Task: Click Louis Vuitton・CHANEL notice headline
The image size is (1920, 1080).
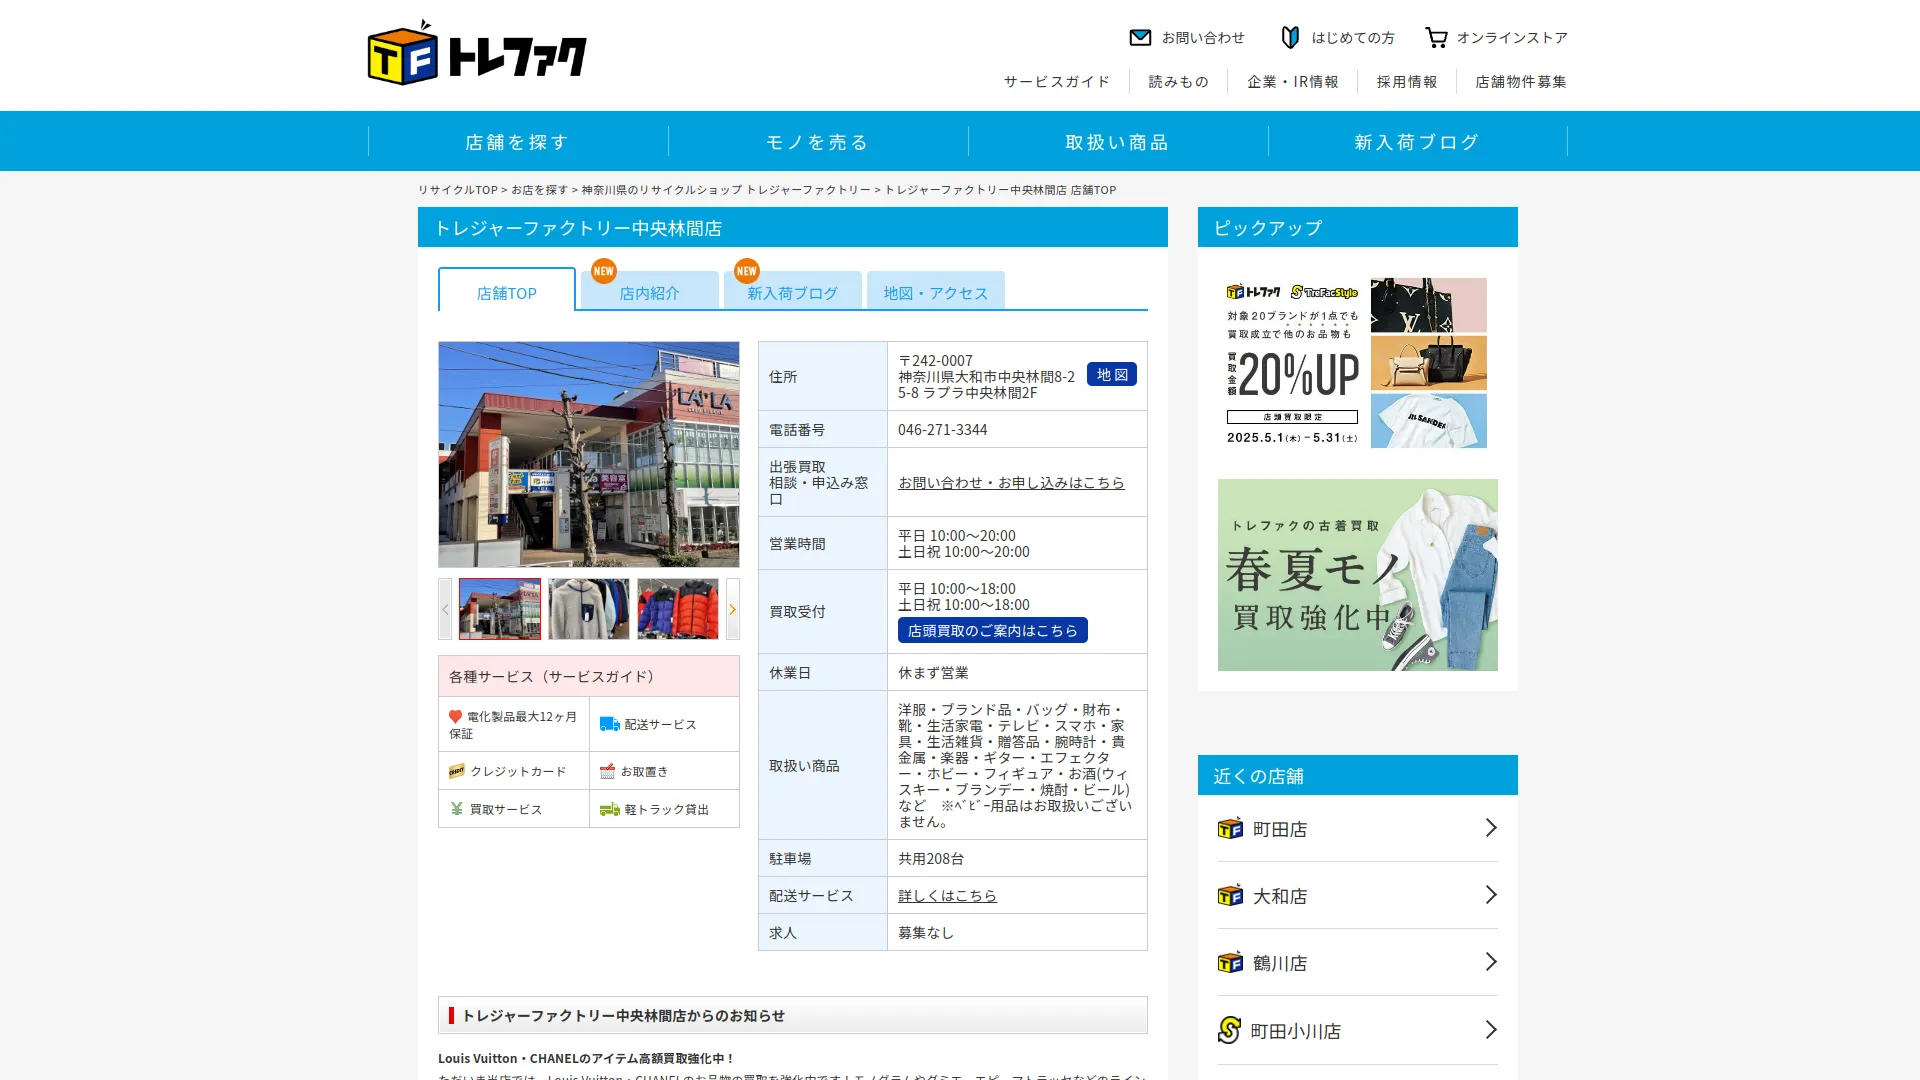Action: [x=586, y=1058]
